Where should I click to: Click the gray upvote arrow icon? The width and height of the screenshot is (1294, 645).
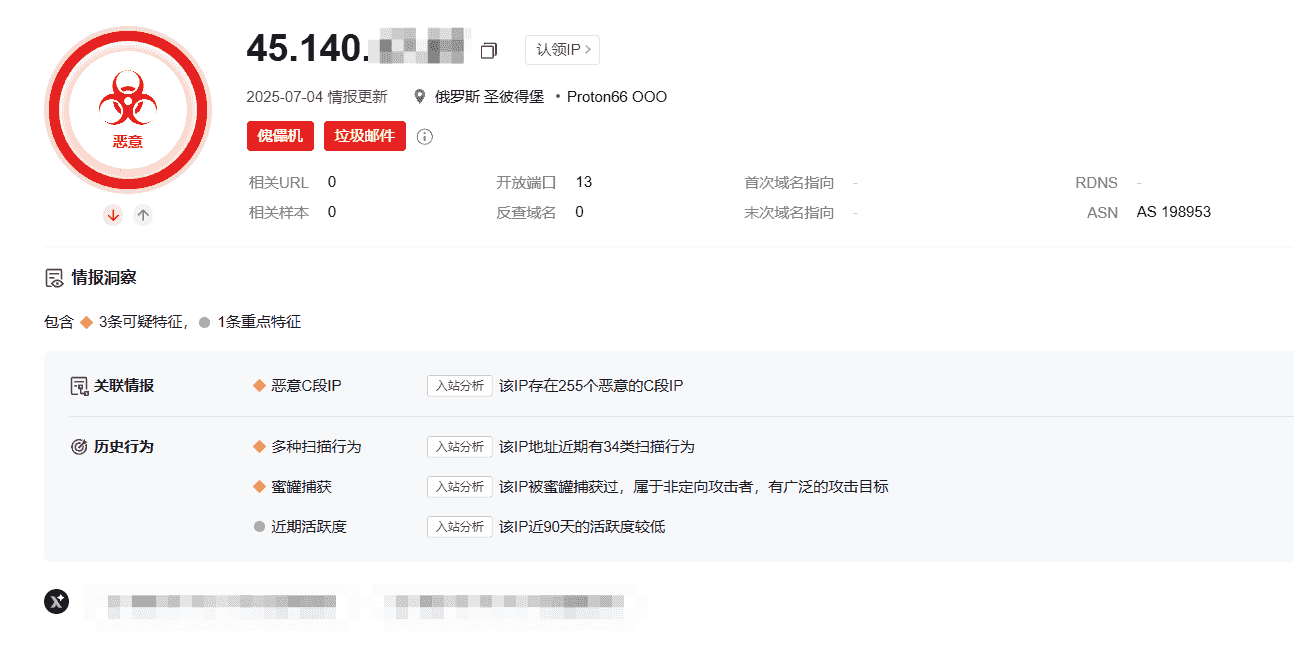point(143,214)
